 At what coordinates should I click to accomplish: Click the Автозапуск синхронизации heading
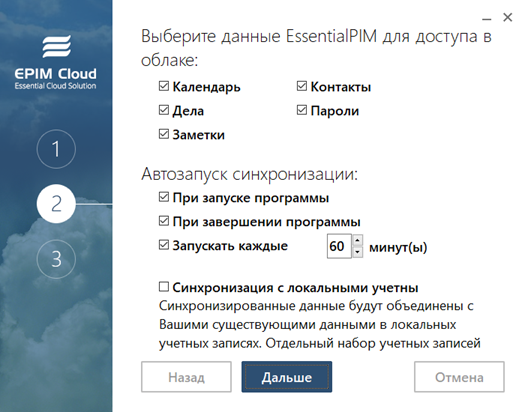(x=249, y=174)
